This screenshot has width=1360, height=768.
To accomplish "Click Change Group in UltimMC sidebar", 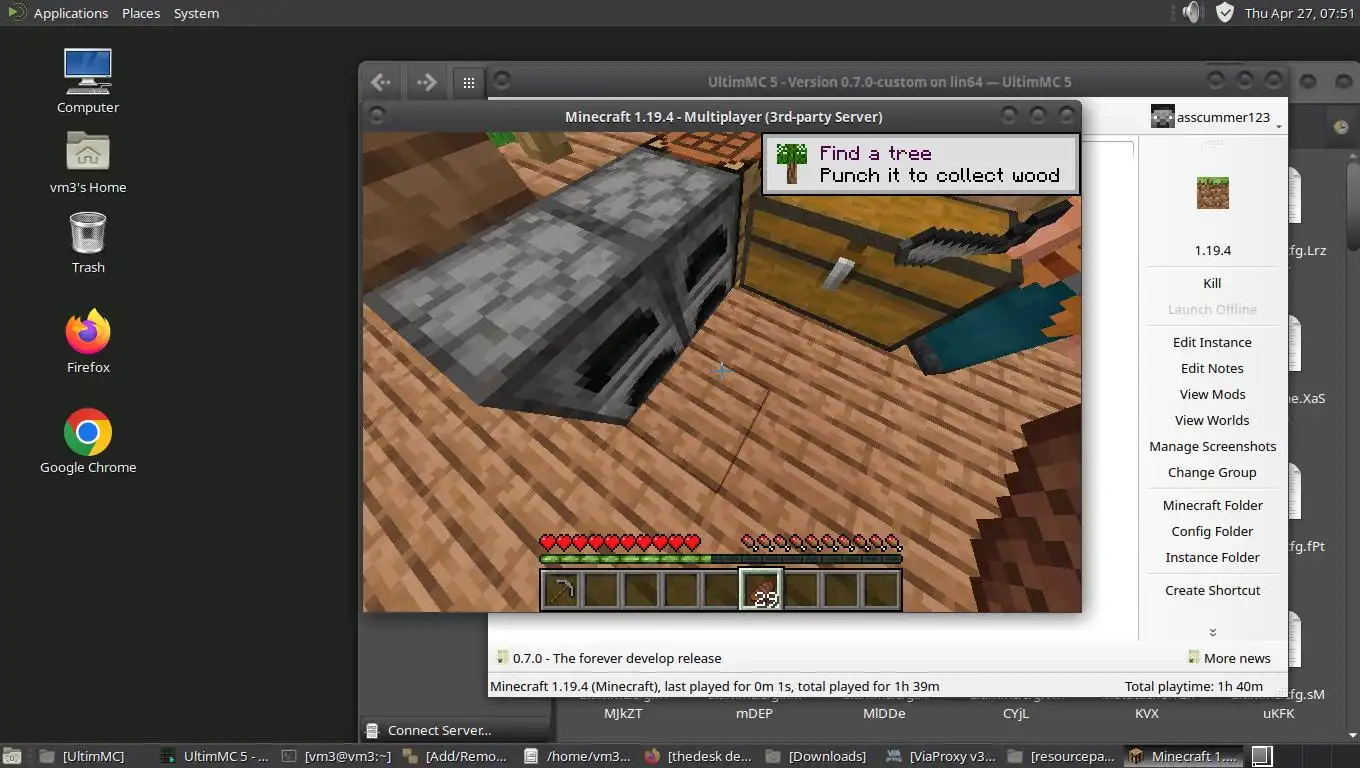I will coord(1213,472).
